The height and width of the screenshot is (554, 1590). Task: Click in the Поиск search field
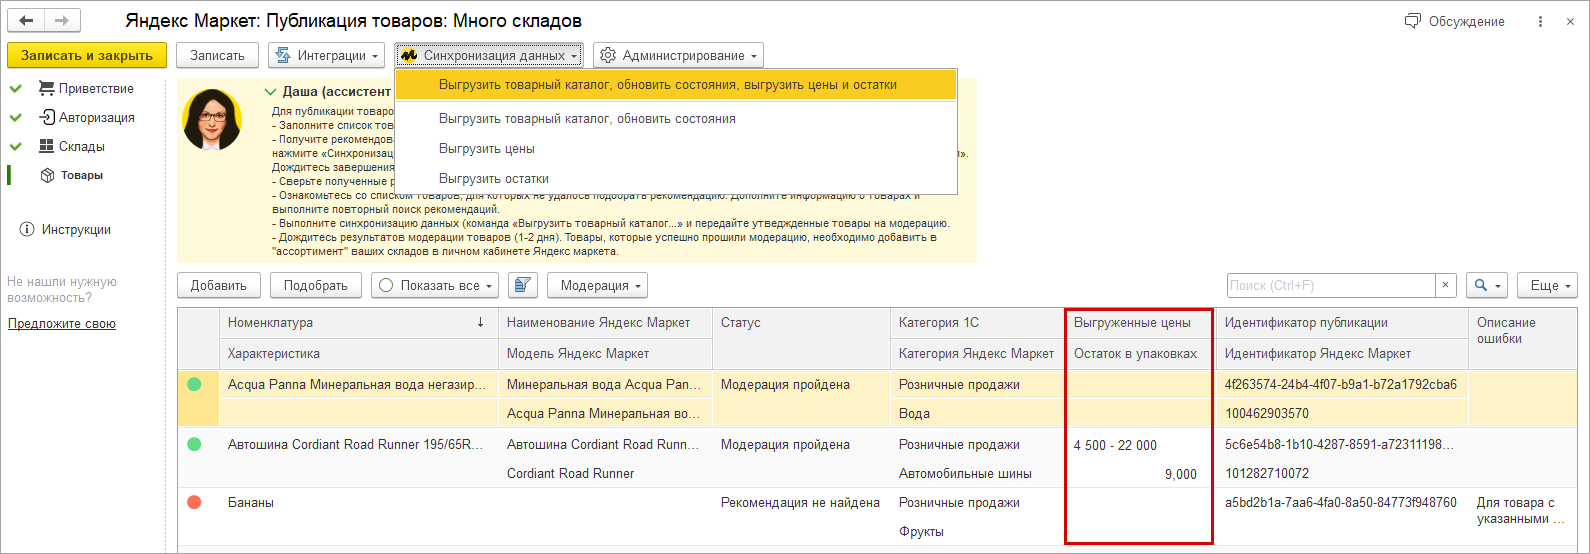click(x=1330, y=285)
